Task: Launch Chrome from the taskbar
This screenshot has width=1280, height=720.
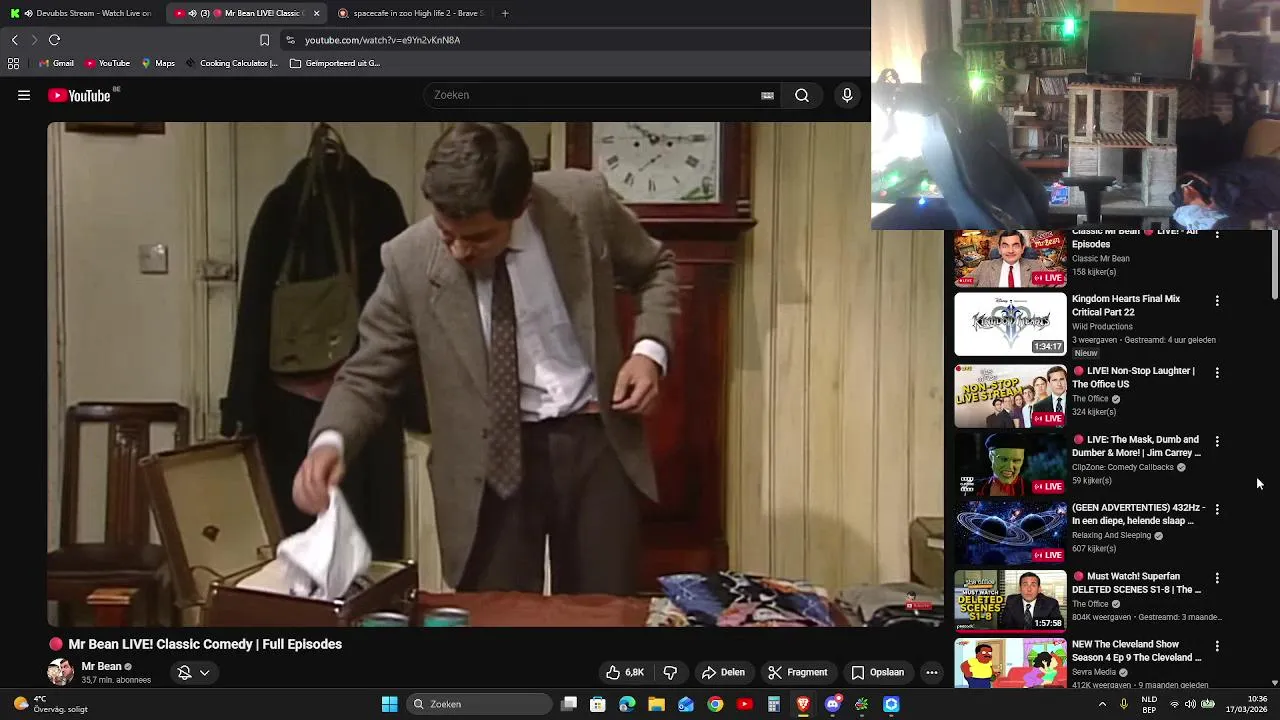Action: (715, 704)
